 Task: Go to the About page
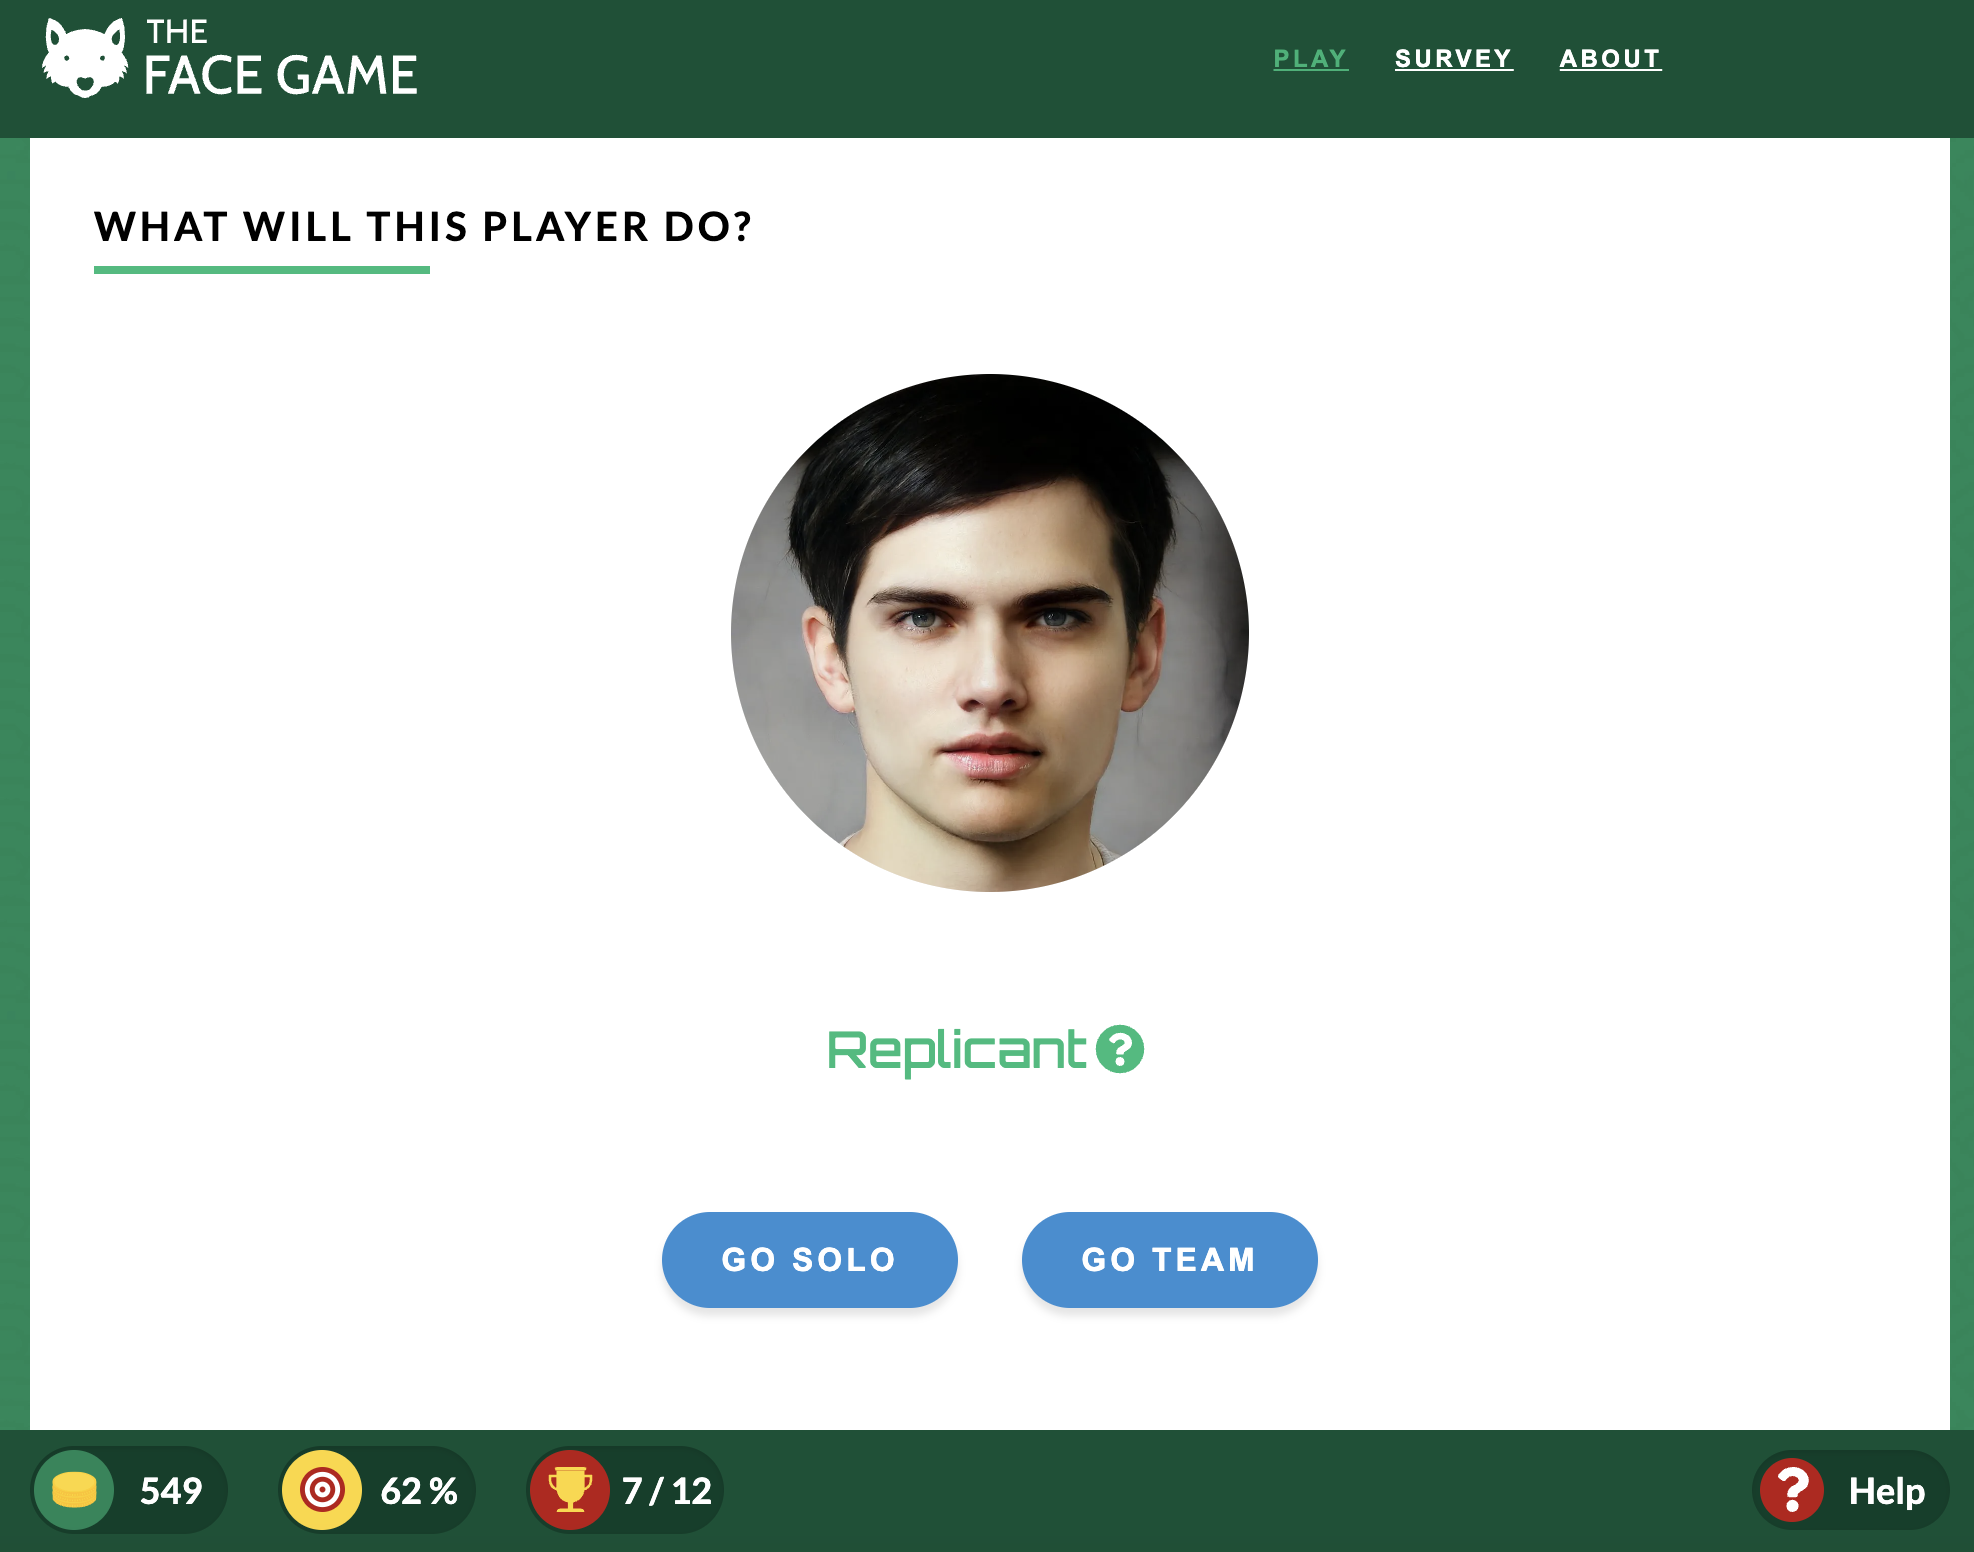click(x=1610, y=59)
